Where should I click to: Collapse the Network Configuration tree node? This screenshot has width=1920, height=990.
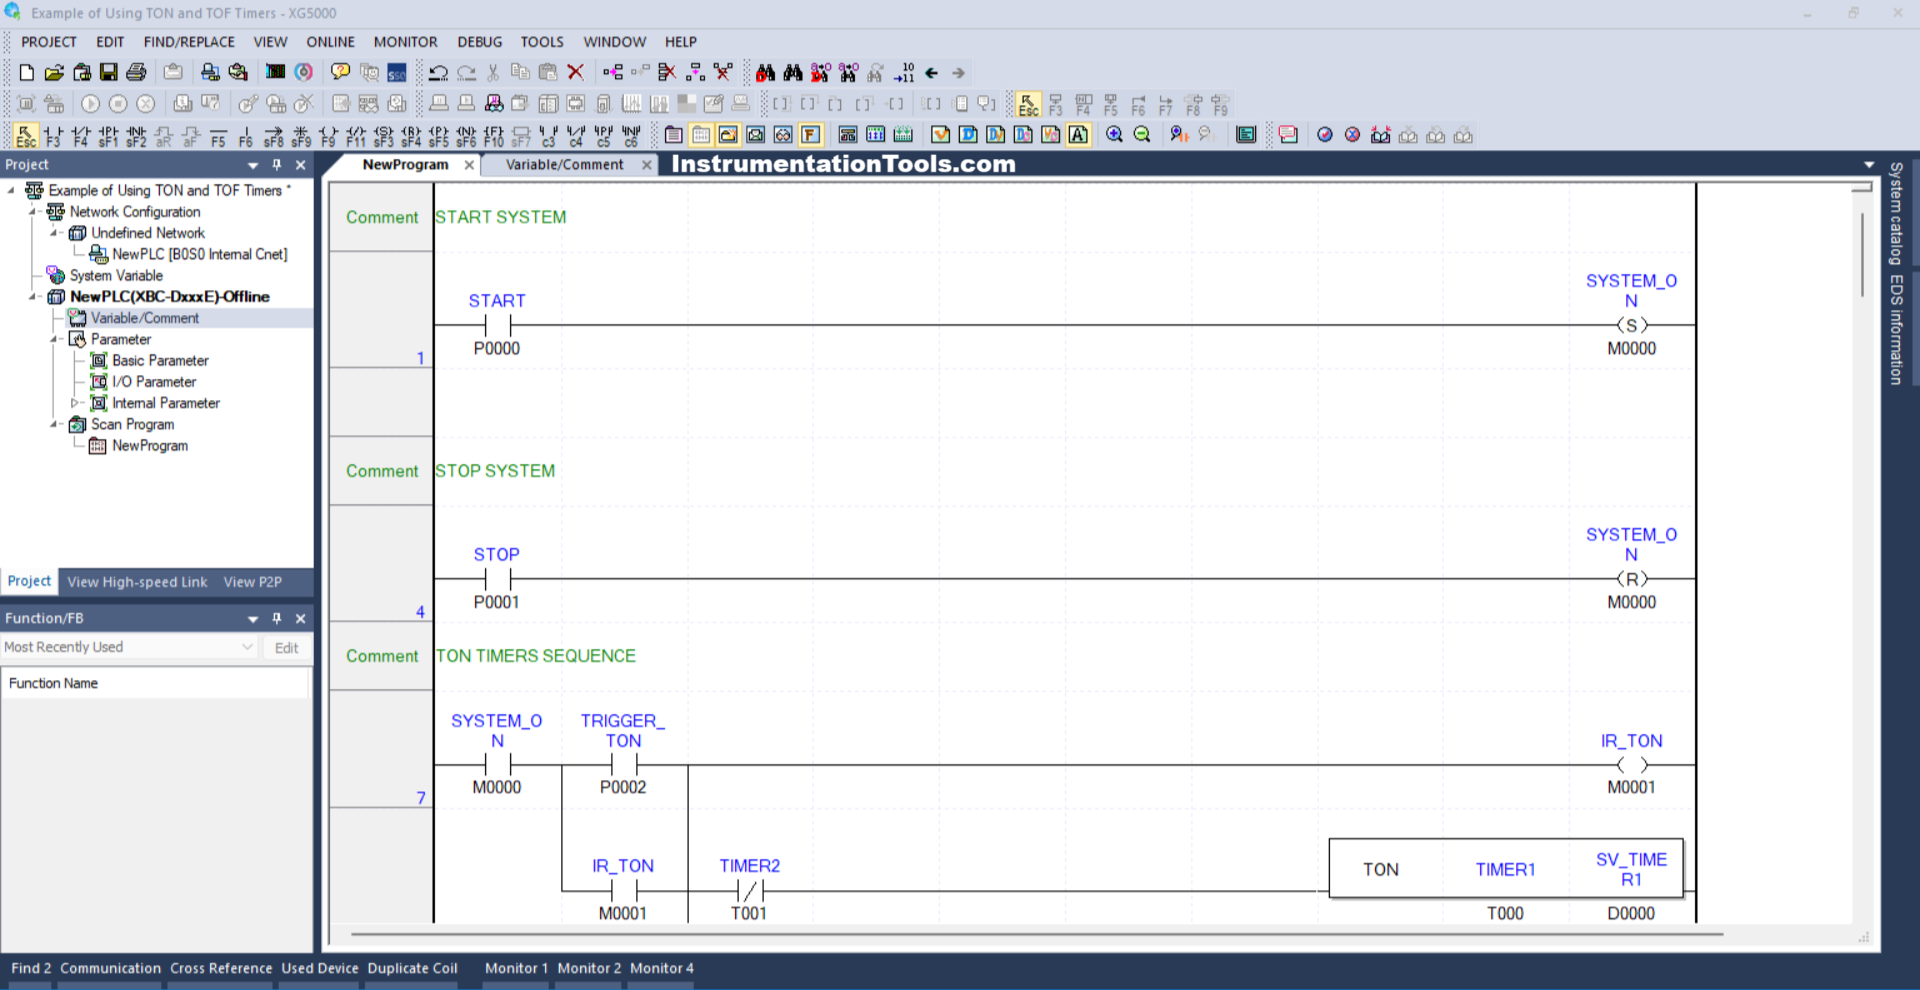click(33, 212)
